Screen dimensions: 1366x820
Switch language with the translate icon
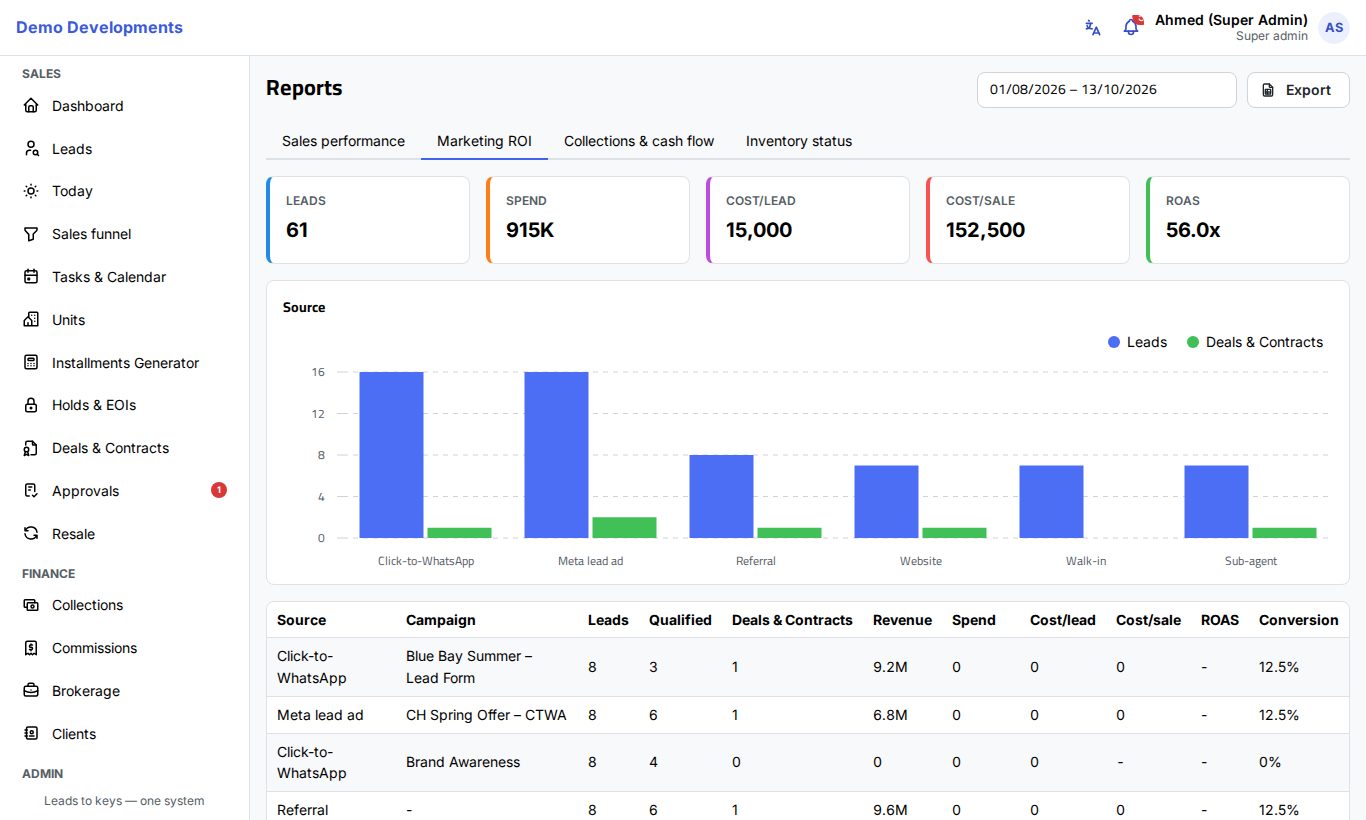pyautogui.click(x=1093, y=28)
